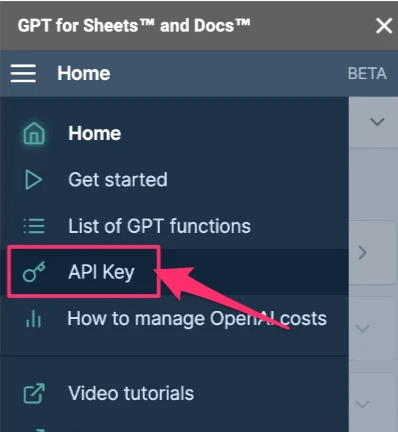398x432 pixels.
Task: Click the BETA label in the header
Action: click(367, 73)
